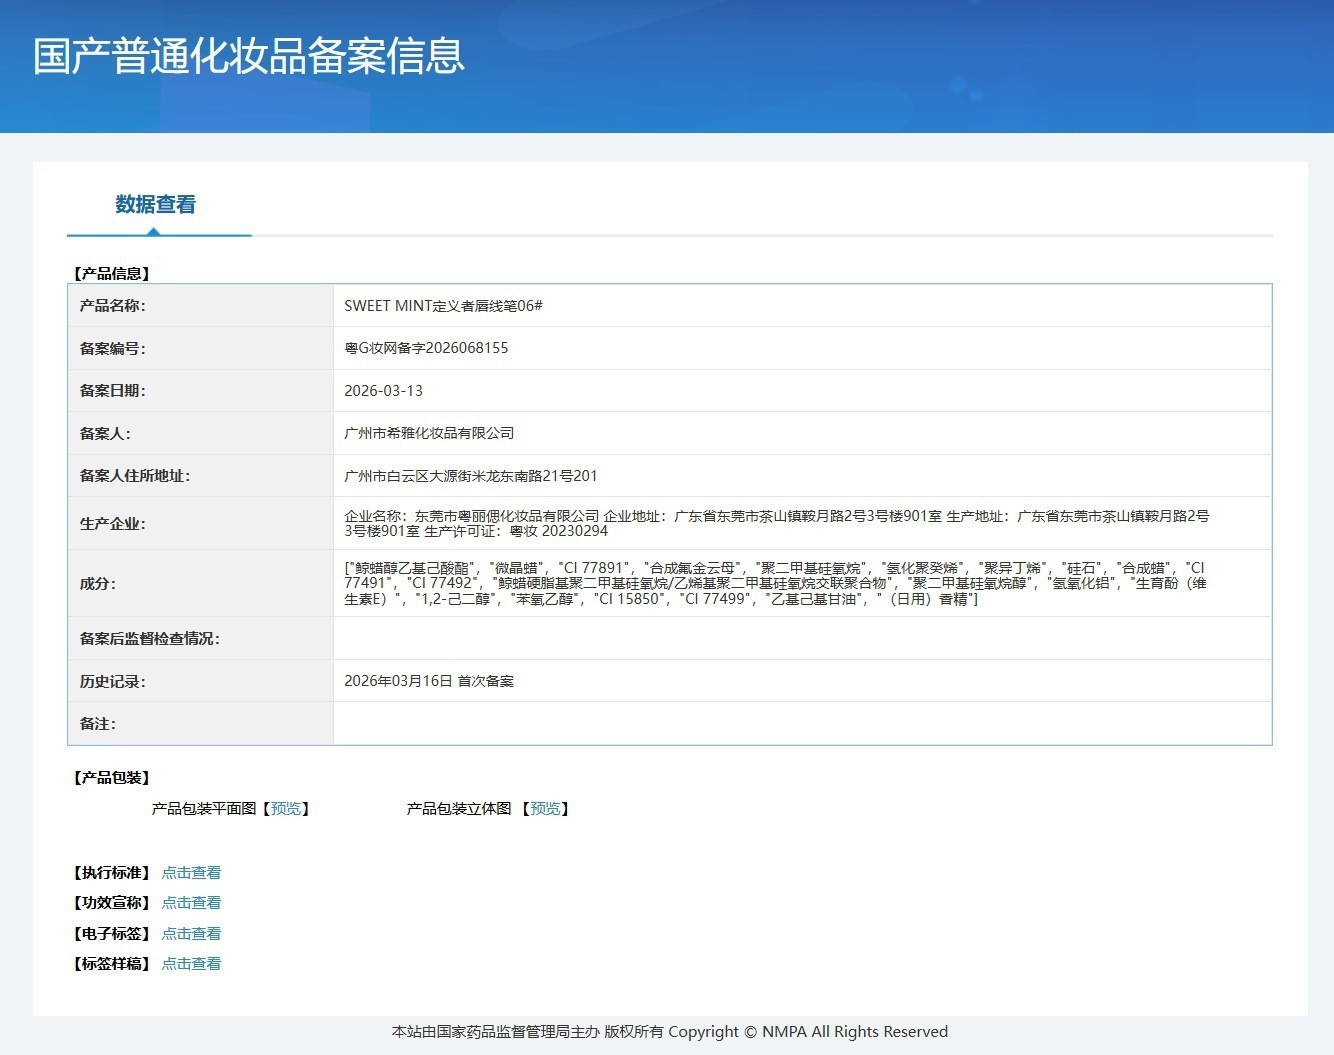The width and height of the screenshot is (1334, 1055).
Task: Click the product name SWEET MINT定义者唇线笔06#
Action: point(443,306)
